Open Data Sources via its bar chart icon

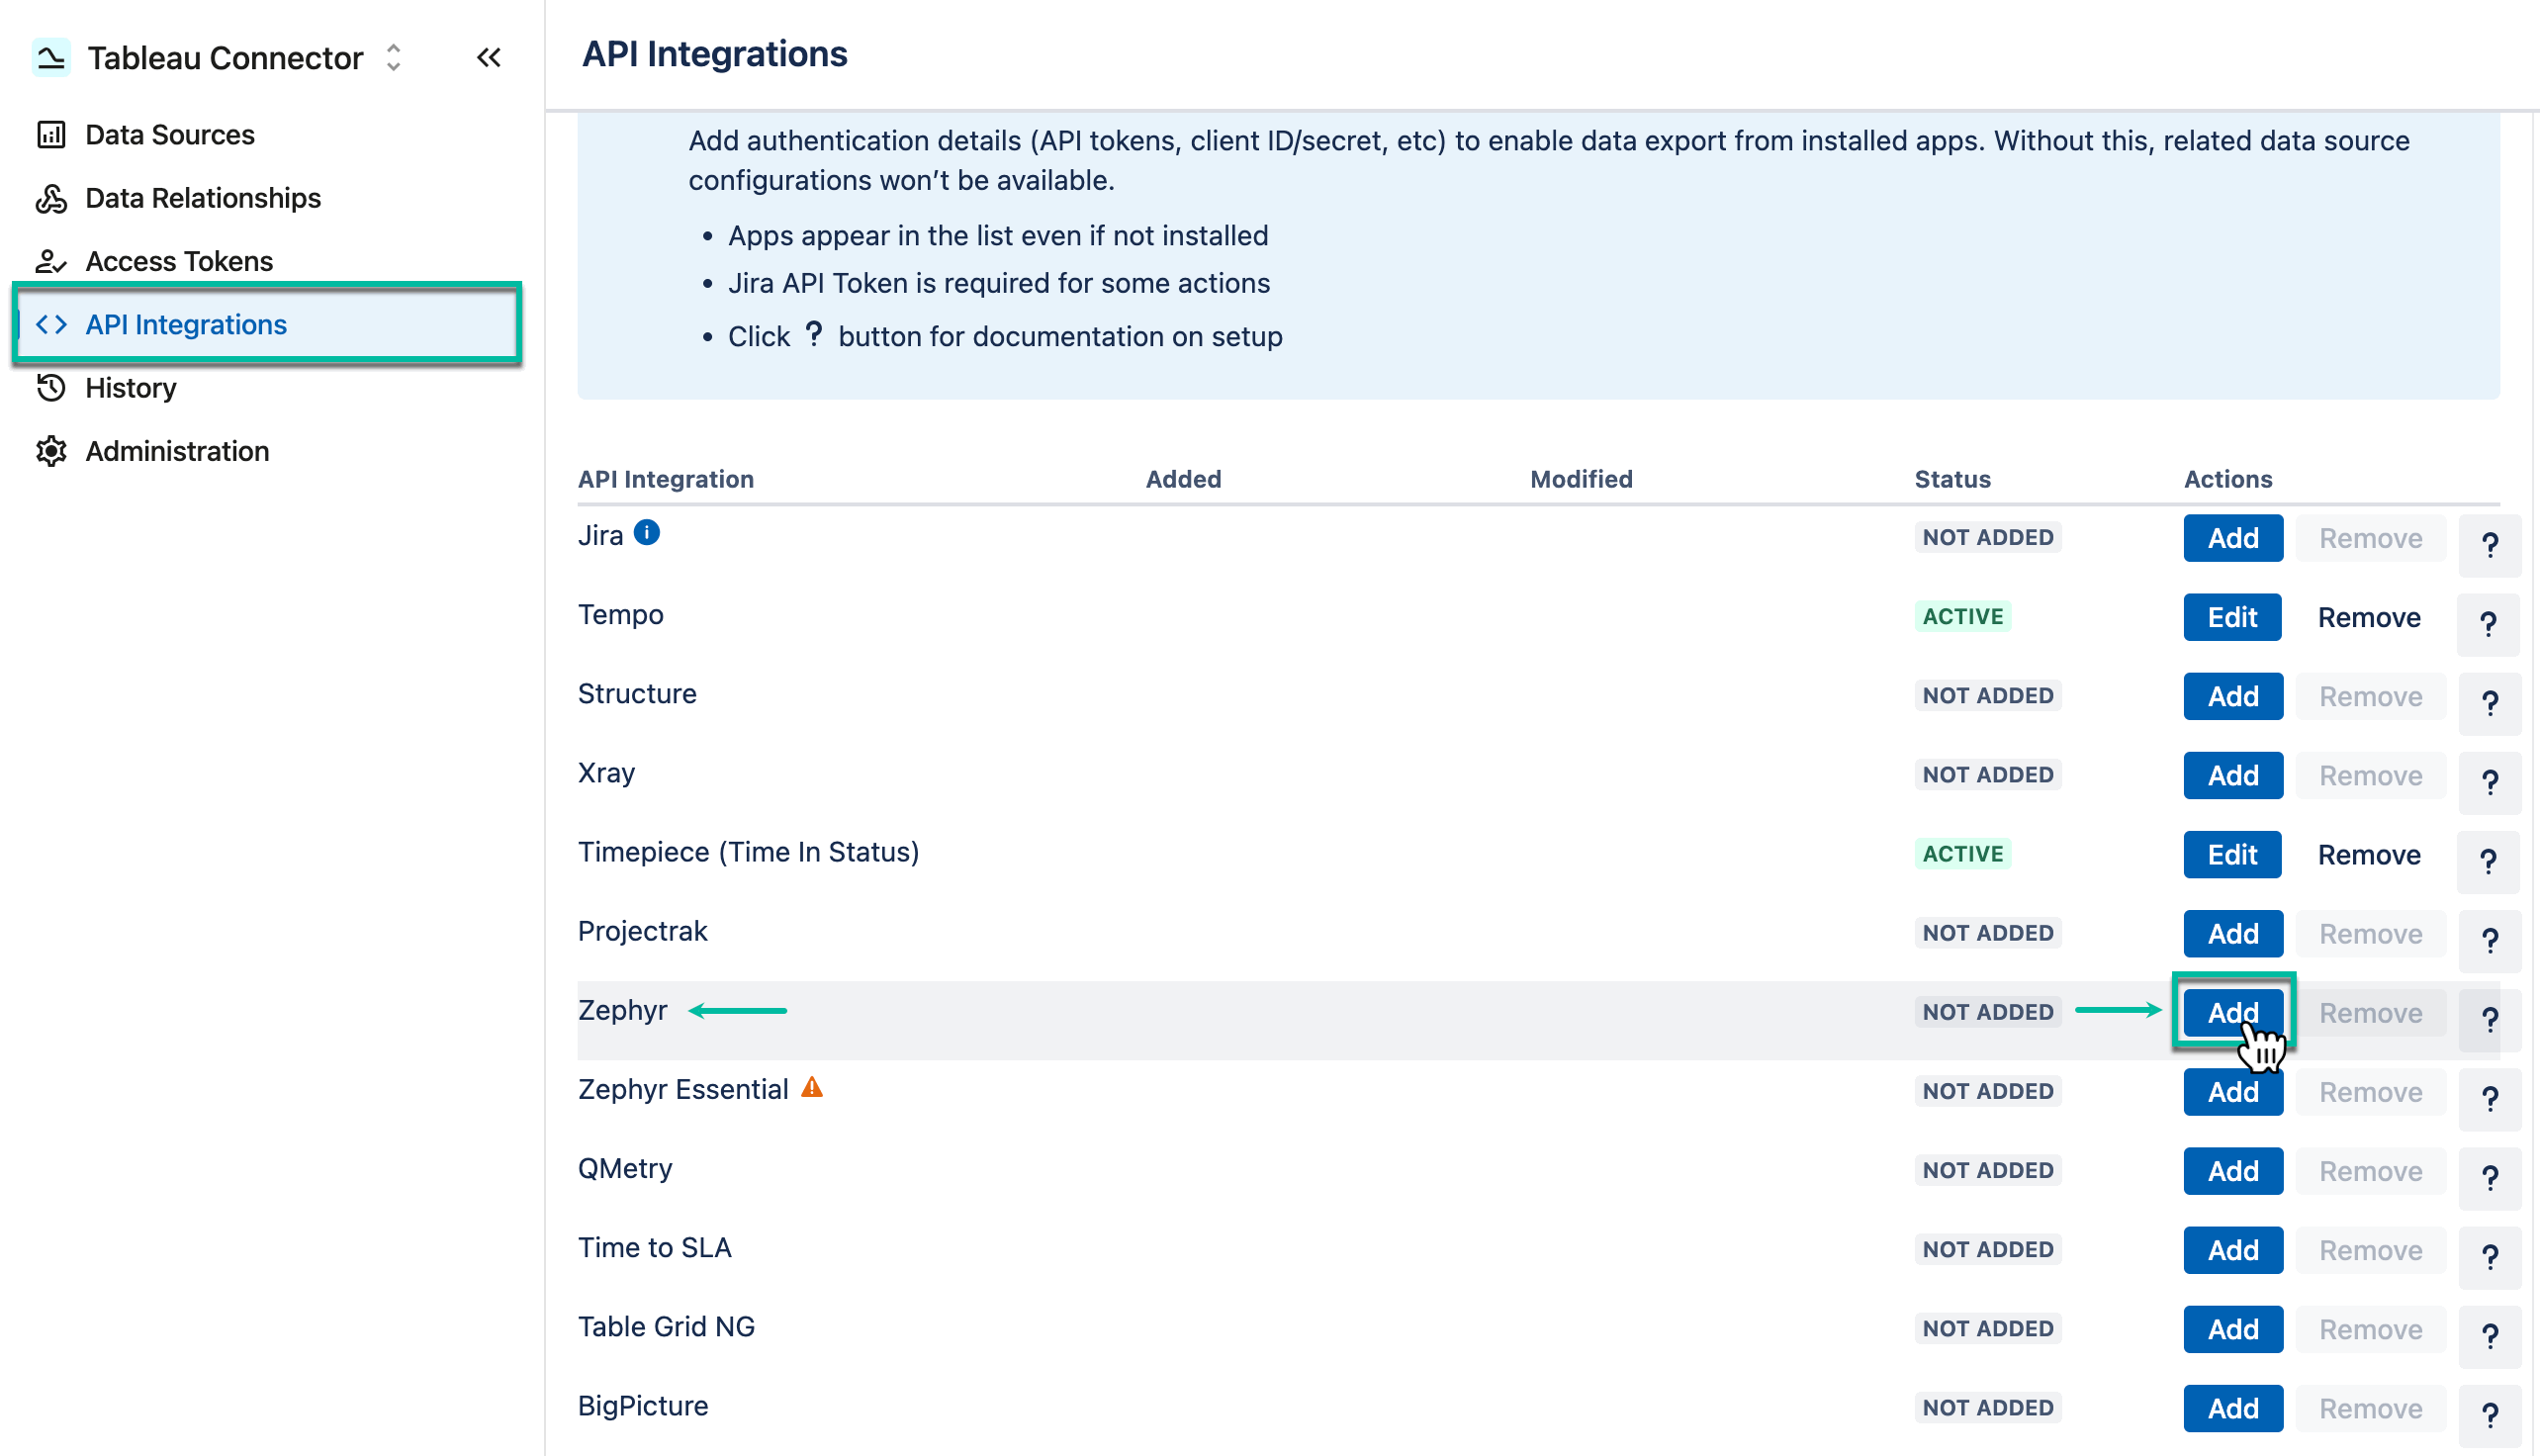pos(51,134)
